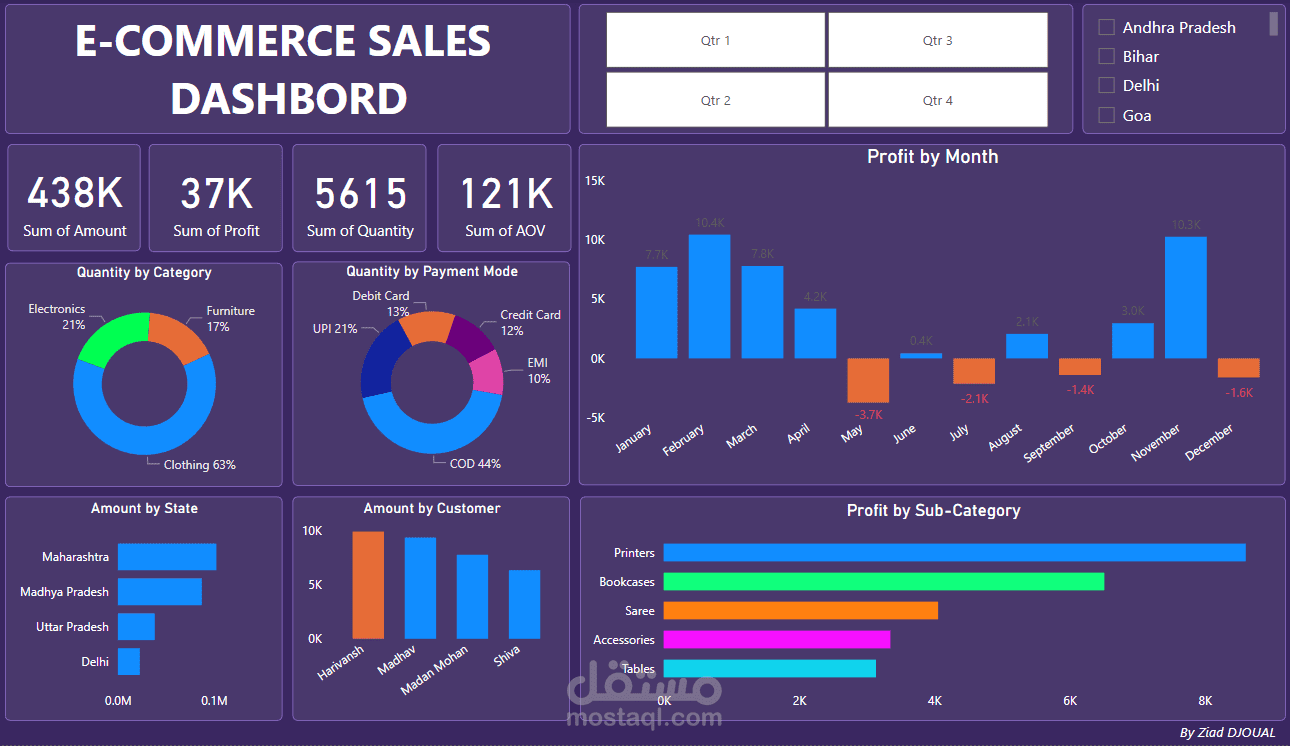Click the Maharashtra bar in Amount by State
The image size is (1290, 746).
[x=165, y=555]
